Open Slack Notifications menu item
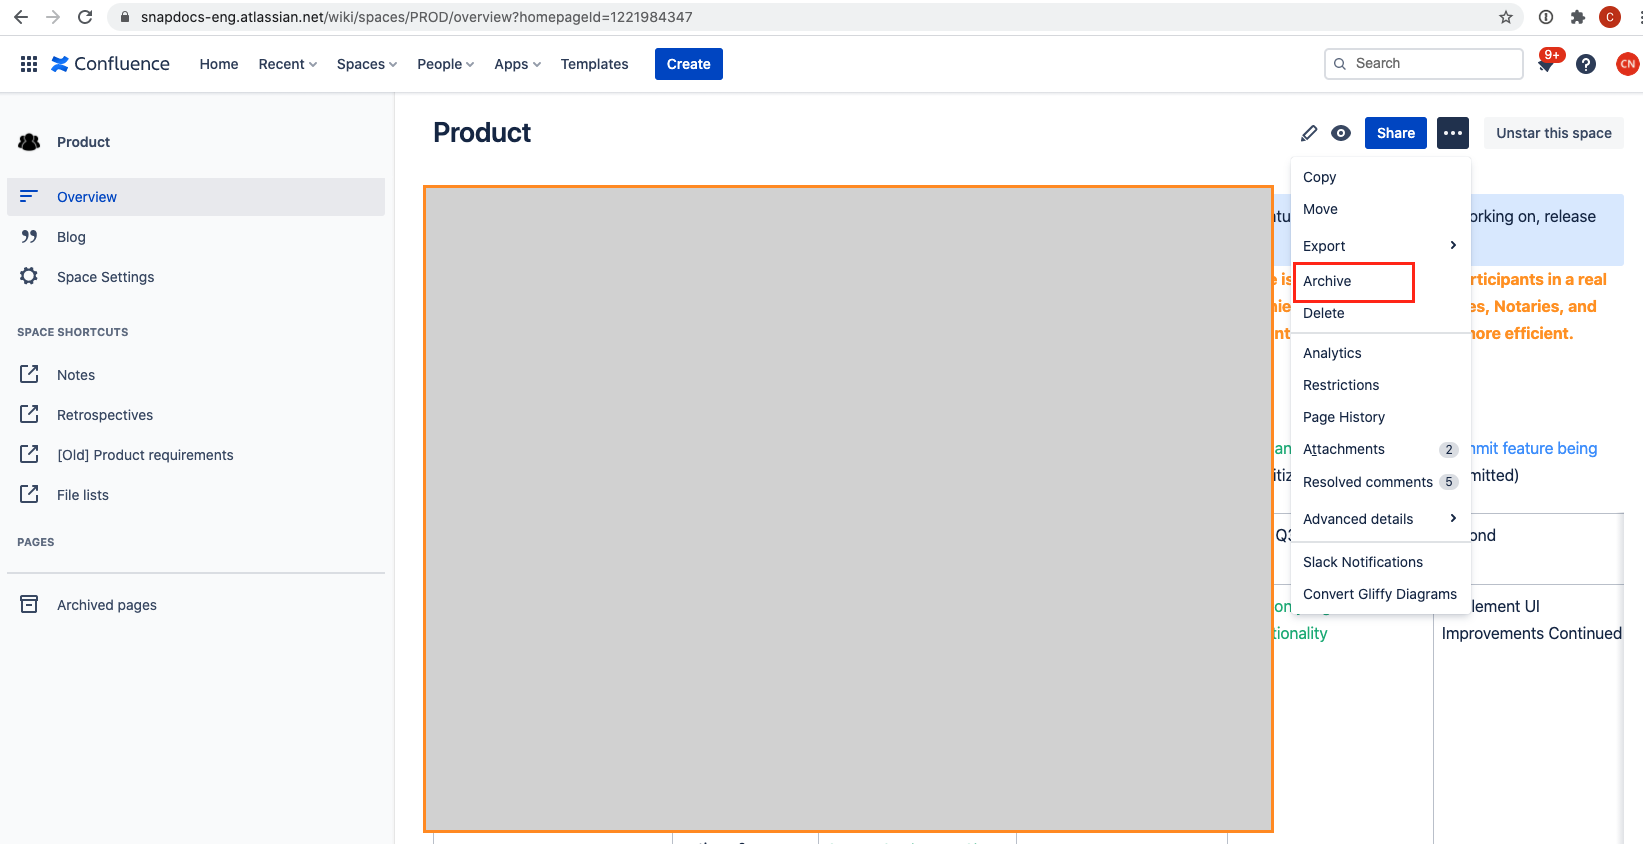The width and height of the screenshot is (1643, 844). coord(1380,562)
